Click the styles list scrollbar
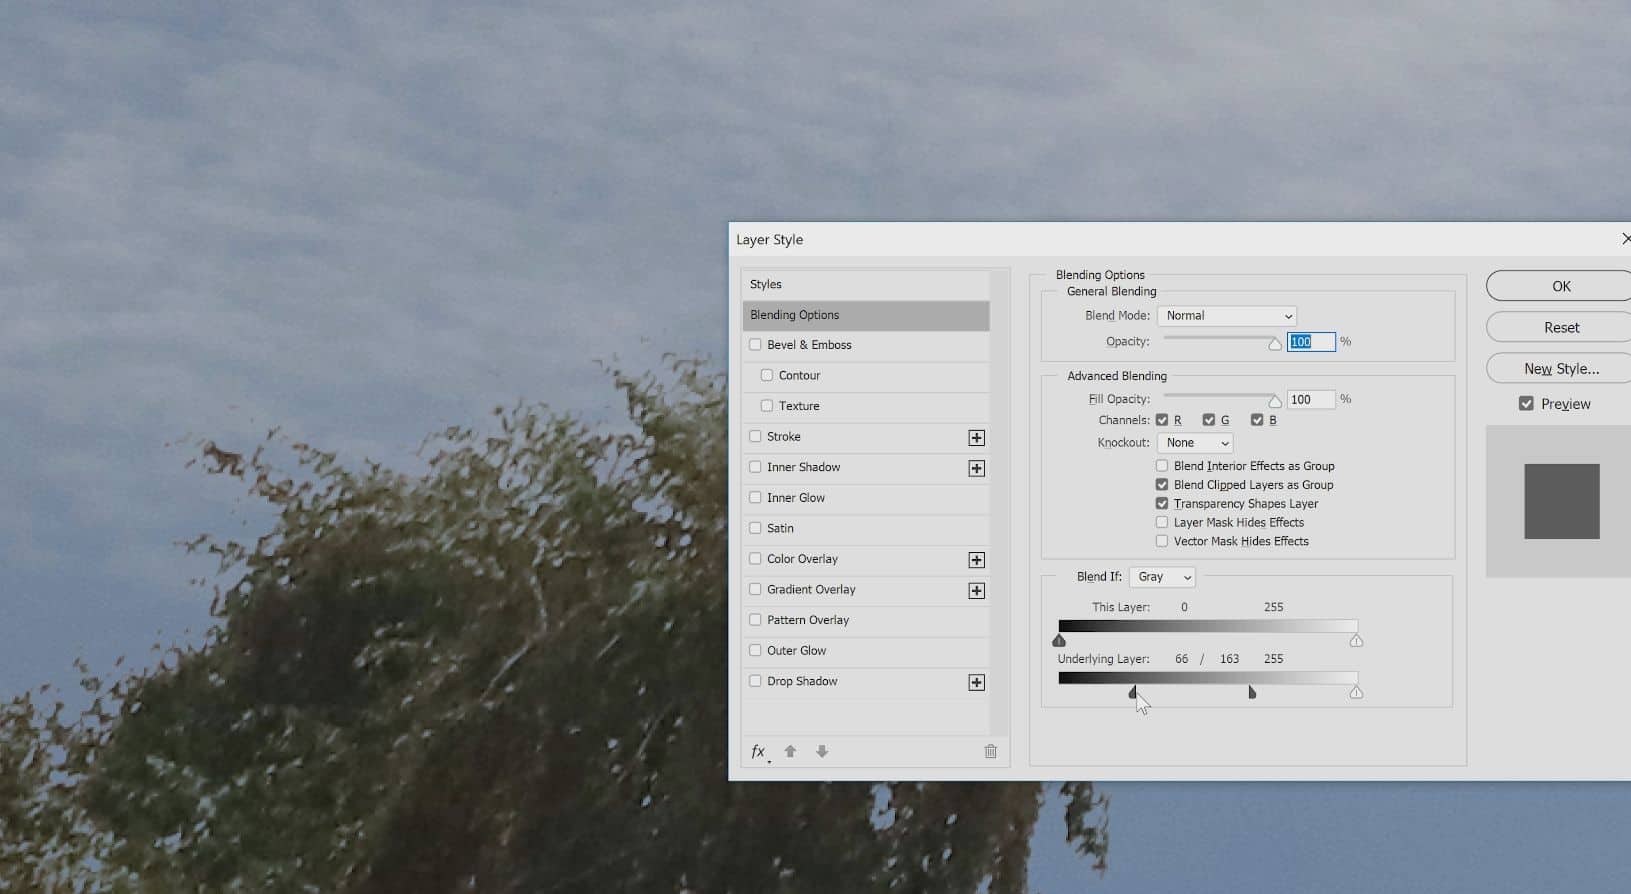The height and width of the screenshot is (894, 1631). point(1000,502)
